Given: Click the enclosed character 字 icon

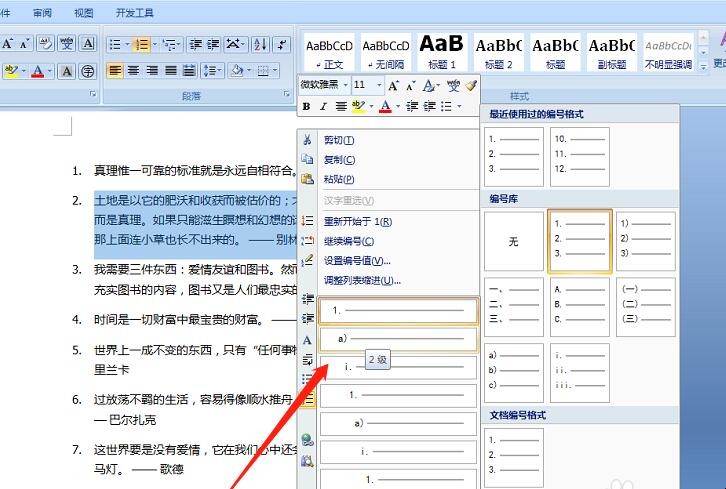Looking at the screenshot, I should 88,71.
